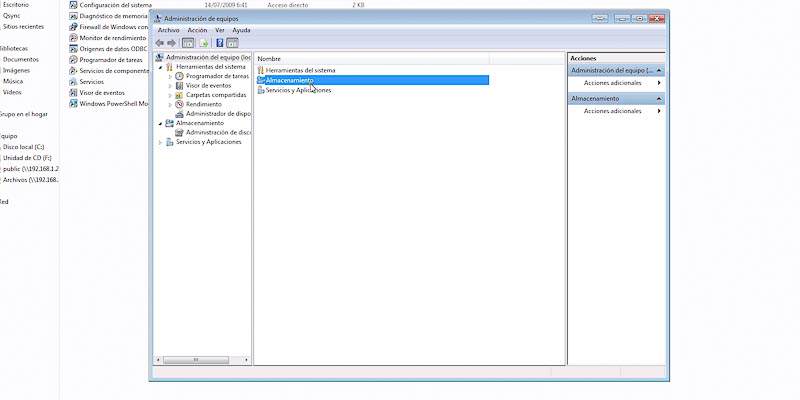Click the Administración de equipos title bar icon
The width and height of the screenshot is (800, 400).
click(158, 18)
